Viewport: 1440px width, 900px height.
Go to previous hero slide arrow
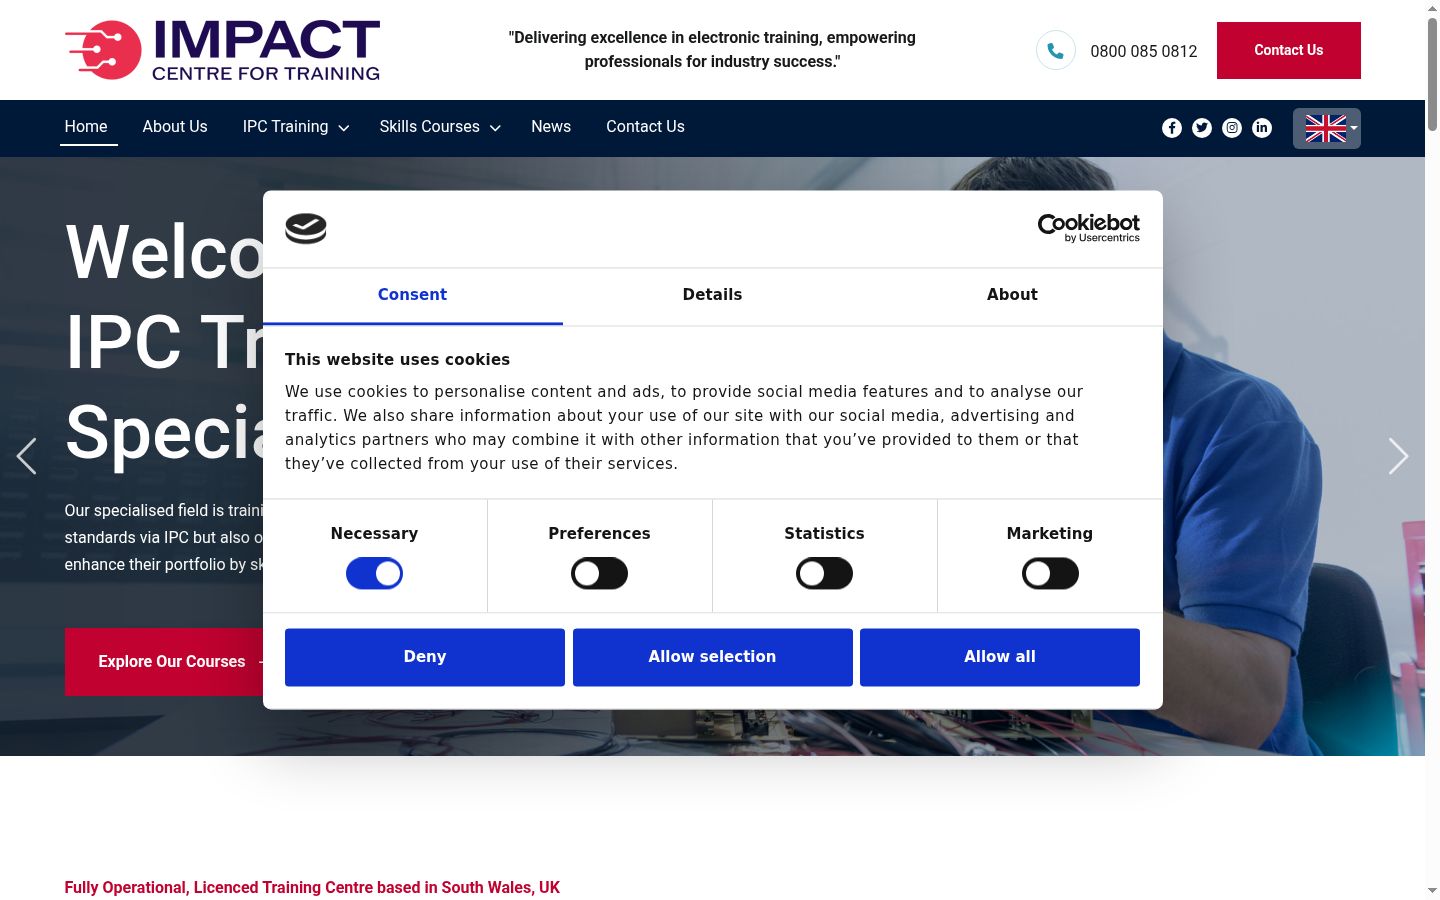pyautogui.click(x=27, y=456)
